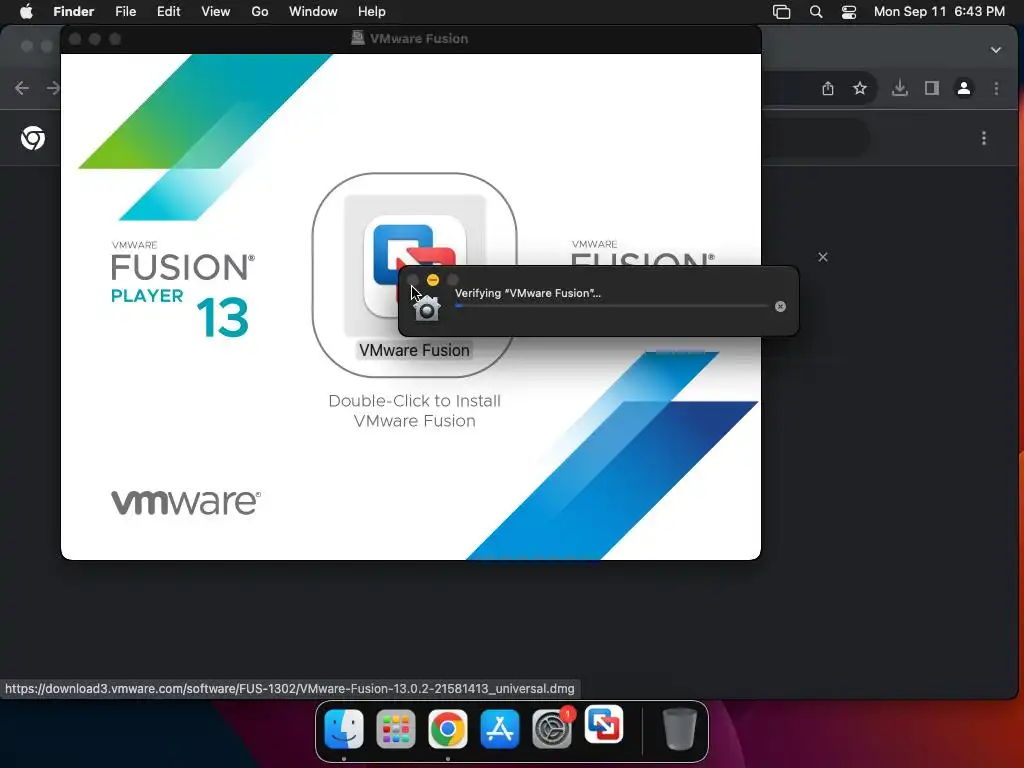Click the Chrome share page icon
This screenshot has width=1024, height=768.
click(827, 88)
